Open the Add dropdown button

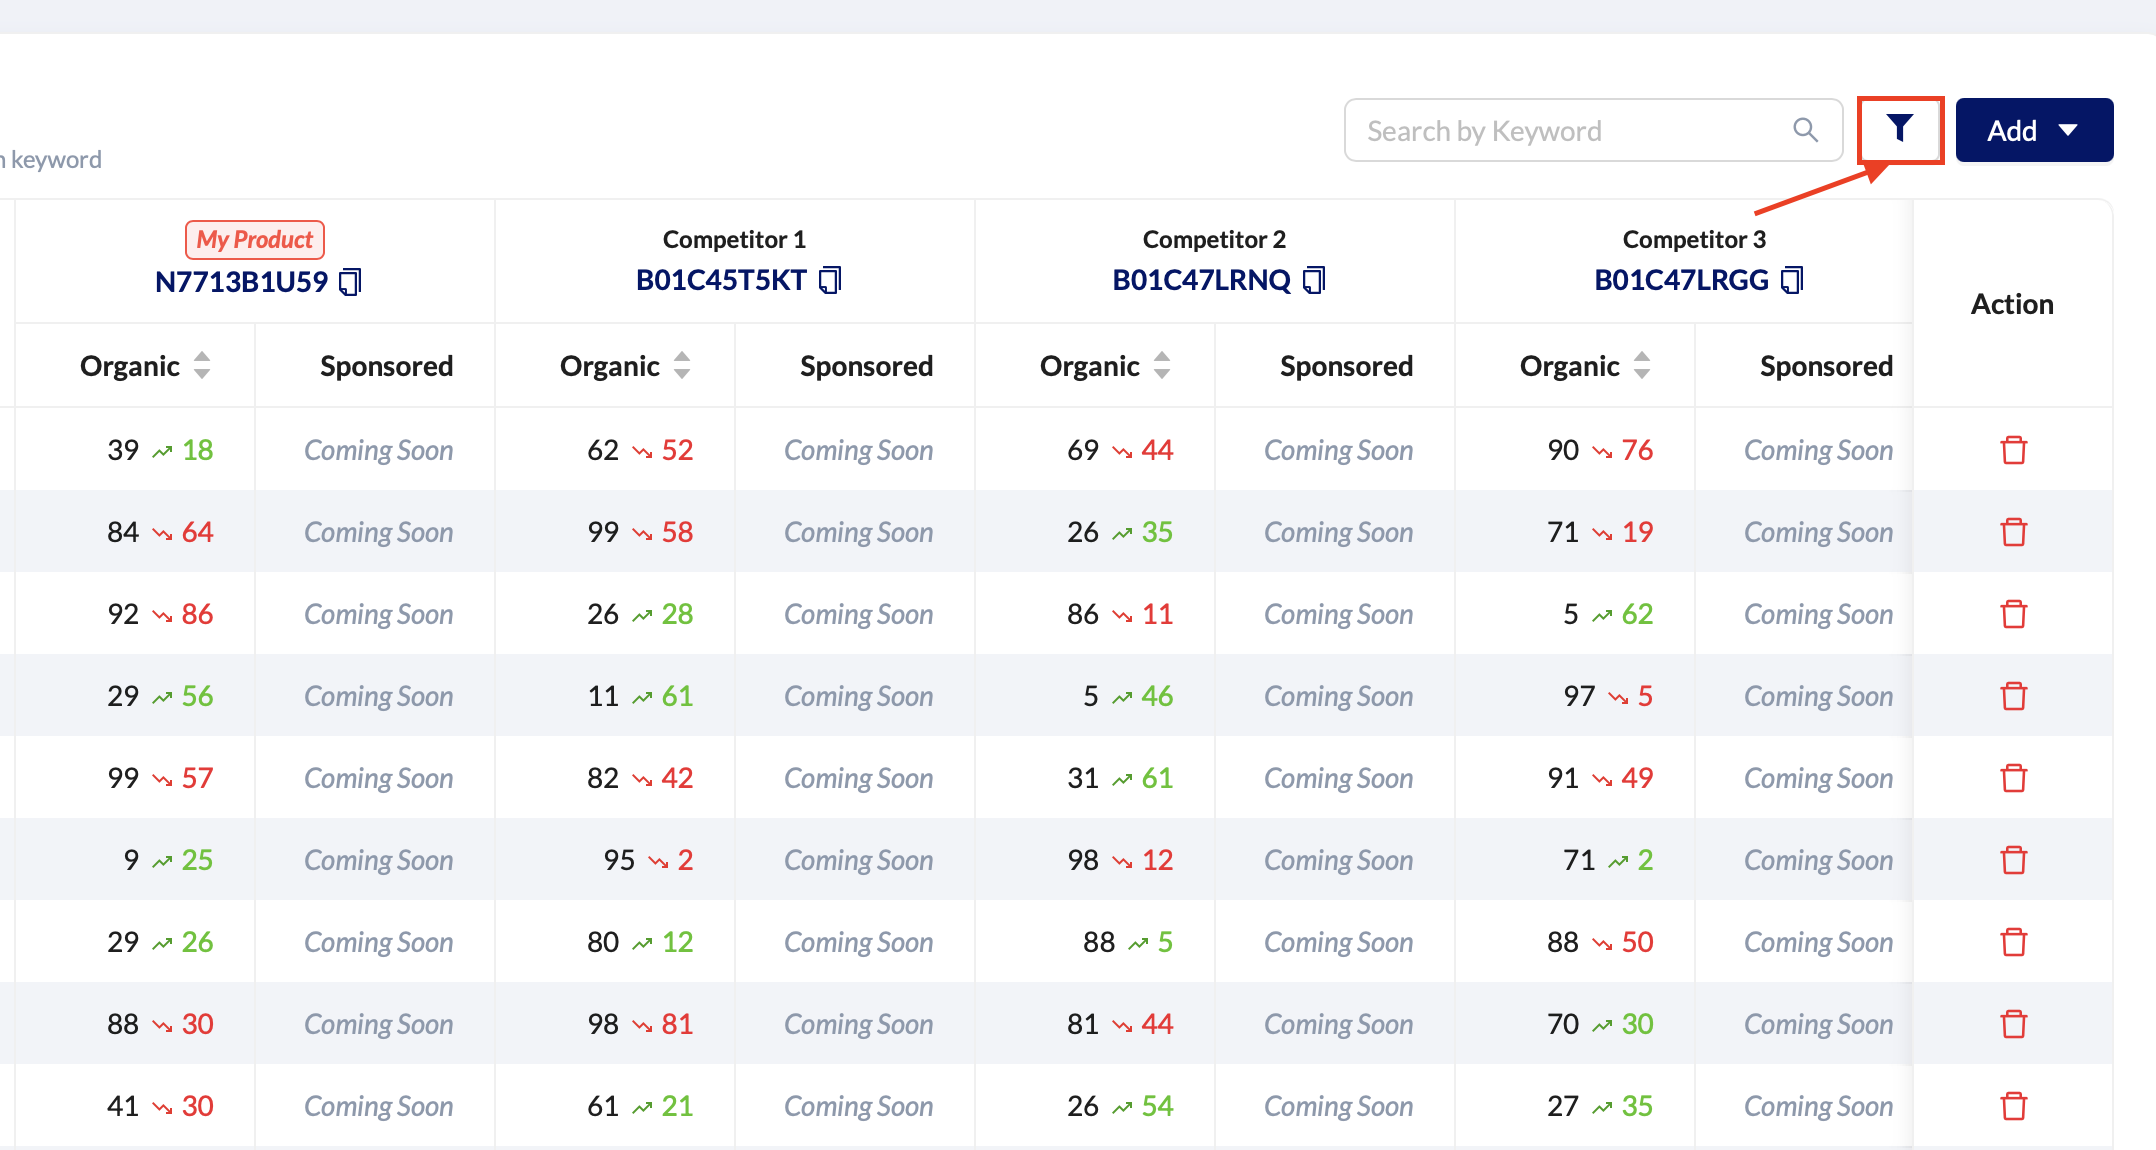coord(2034,130)
